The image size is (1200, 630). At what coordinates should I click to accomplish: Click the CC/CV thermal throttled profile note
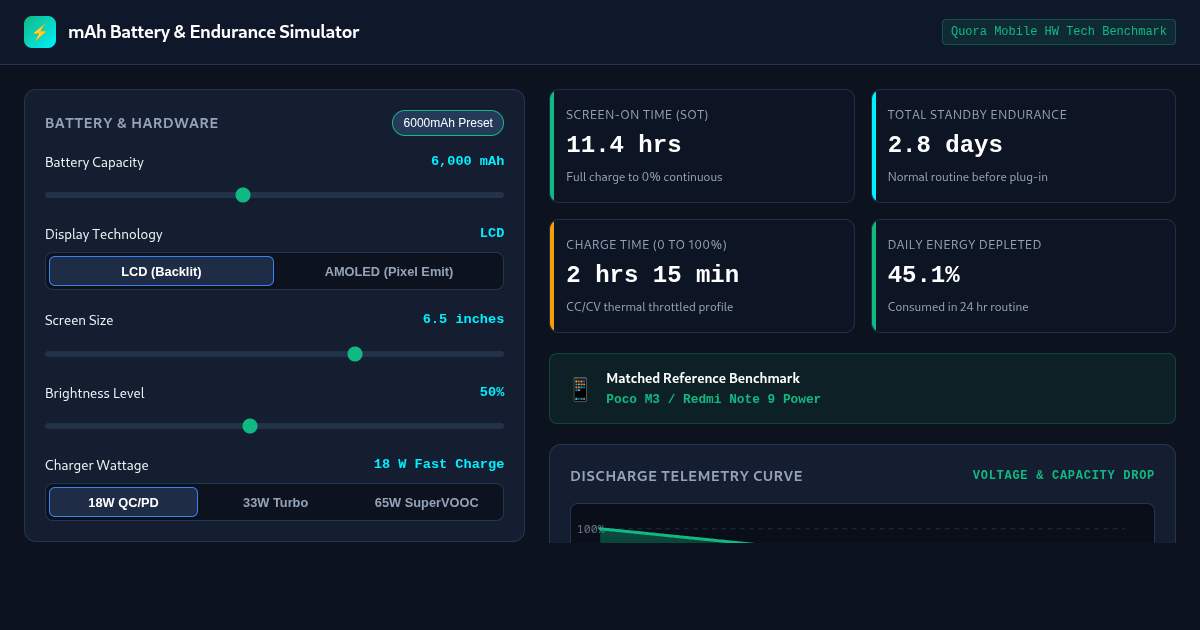point(649,307)
